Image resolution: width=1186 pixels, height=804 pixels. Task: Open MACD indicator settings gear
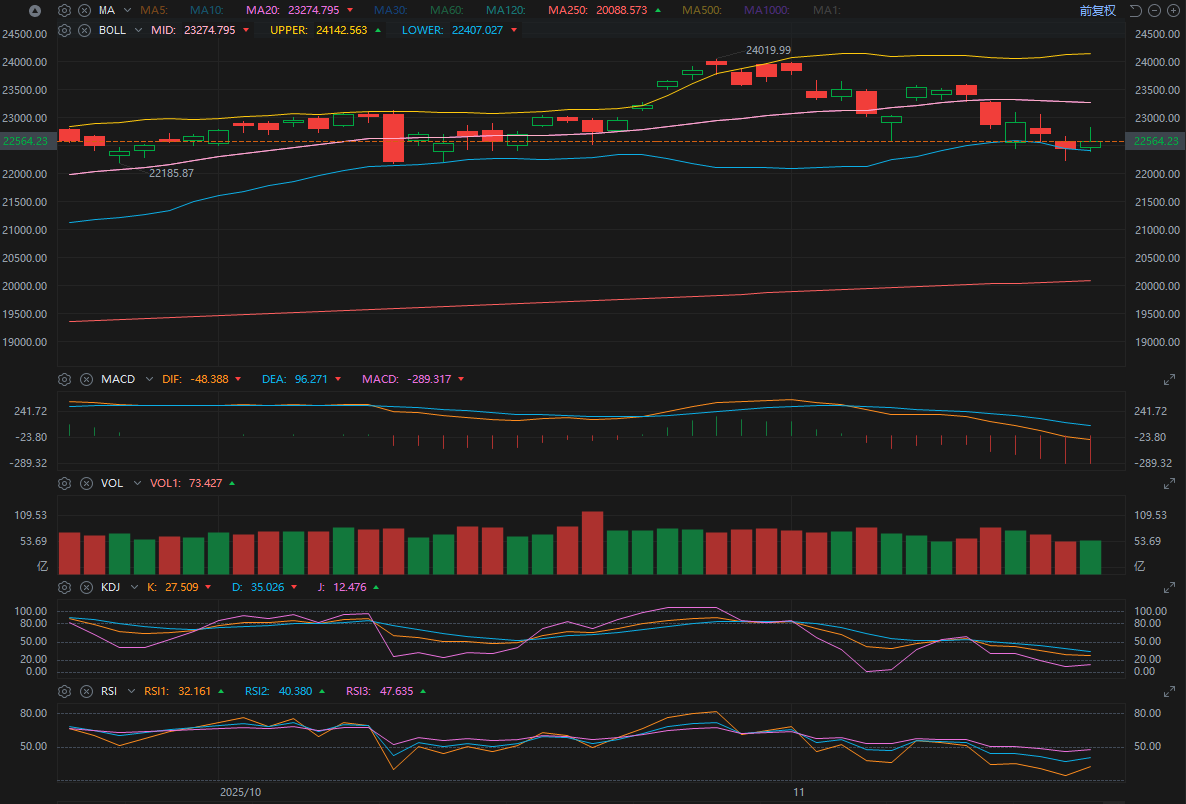point(64,379)
